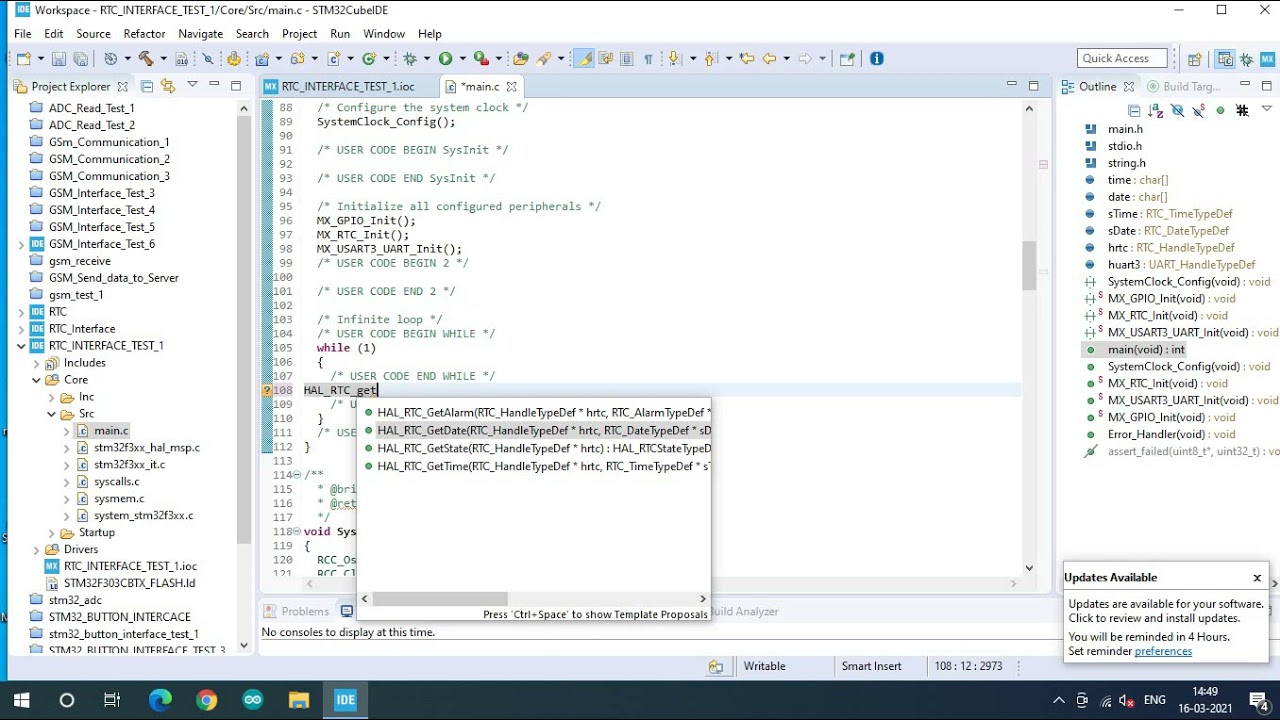Click the Quick Access search field

(1123, 59)
